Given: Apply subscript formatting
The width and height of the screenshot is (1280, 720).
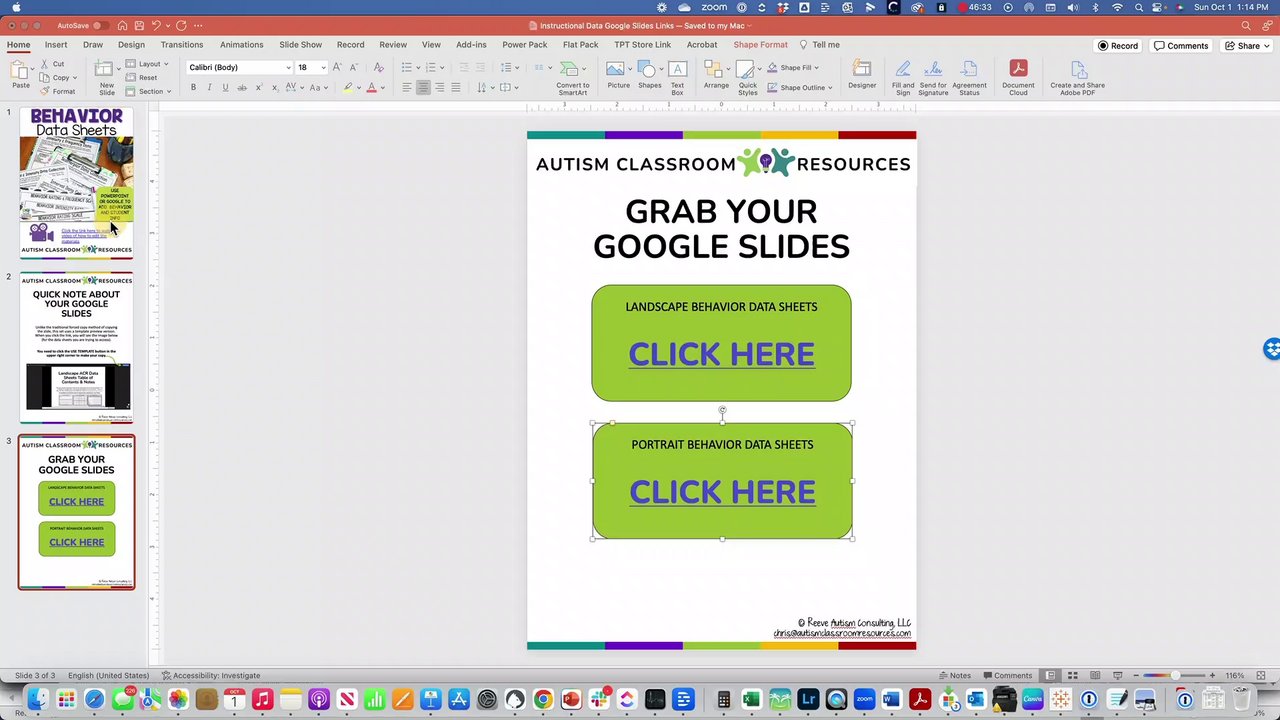Looking at the screenshot, I should [x=274, y=87].
